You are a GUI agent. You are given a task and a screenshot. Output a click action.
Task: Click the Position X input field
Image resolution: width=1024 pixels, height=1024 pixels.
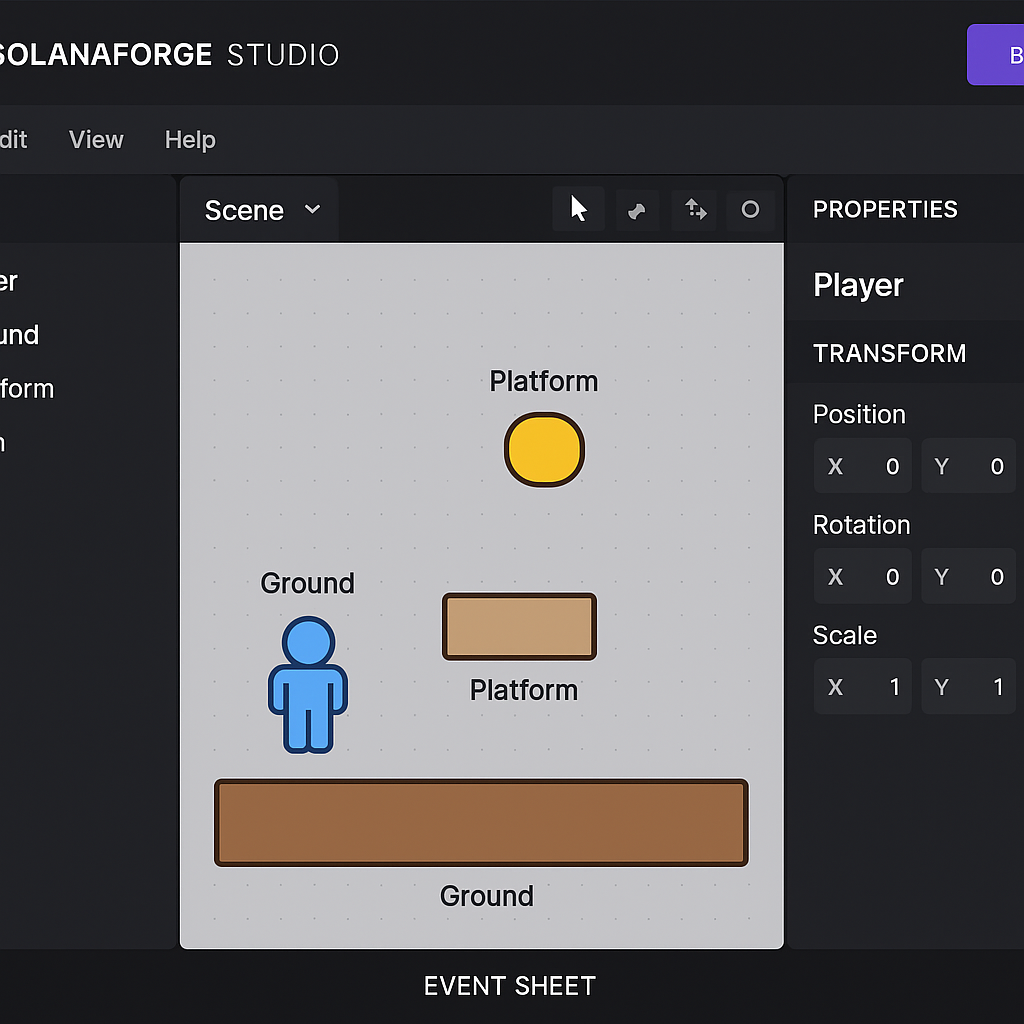point(862,466)
